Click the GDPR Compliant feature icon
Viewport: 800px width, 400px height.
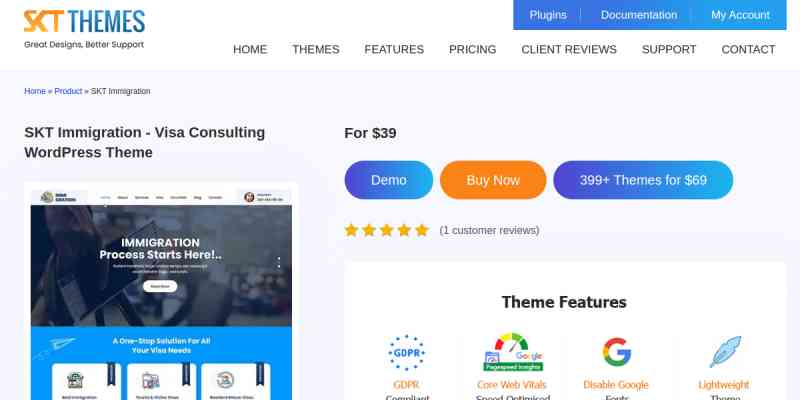coord(407,353)
